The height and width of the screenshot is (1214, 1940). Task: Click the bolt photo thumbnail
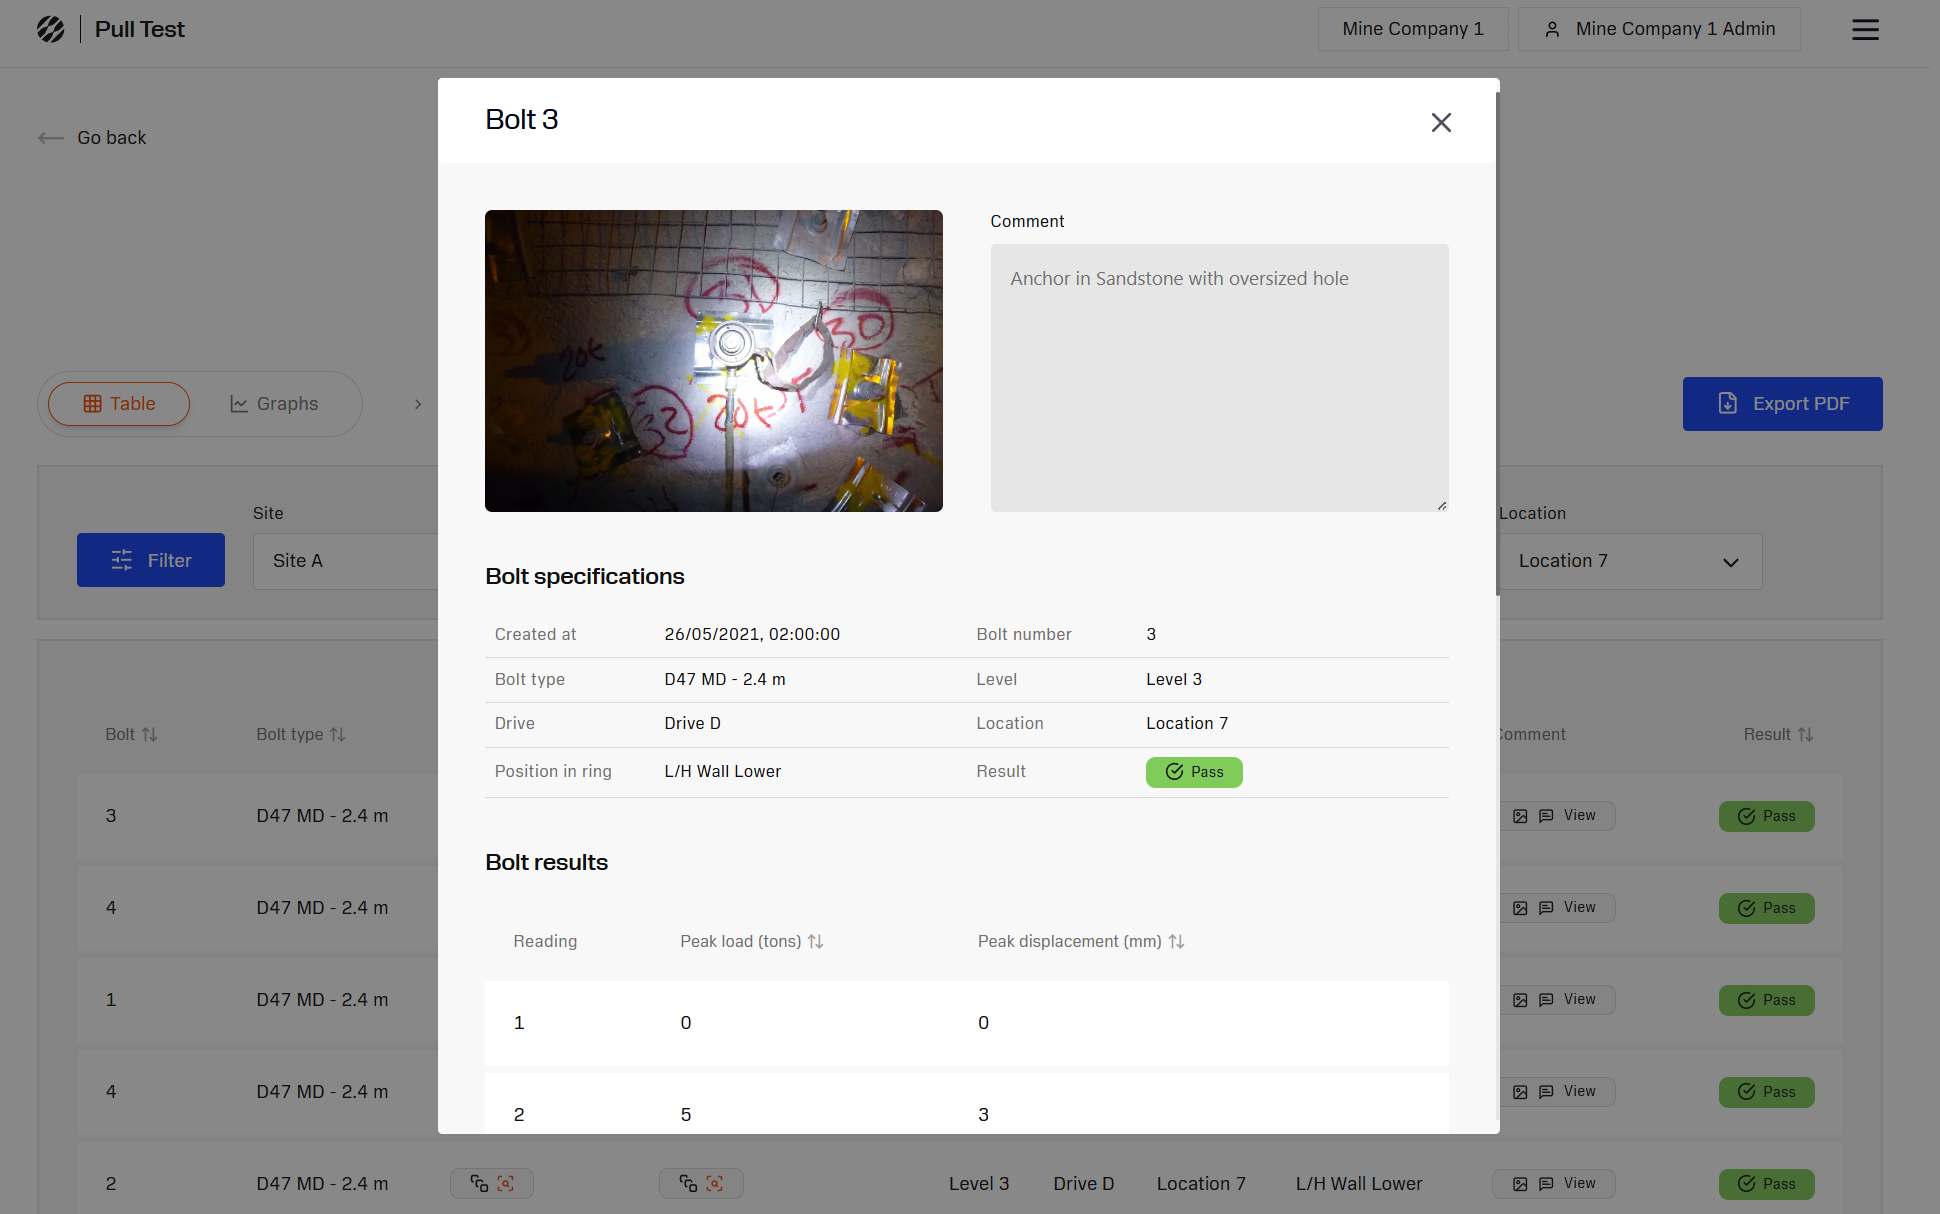[x=713, y=360]
